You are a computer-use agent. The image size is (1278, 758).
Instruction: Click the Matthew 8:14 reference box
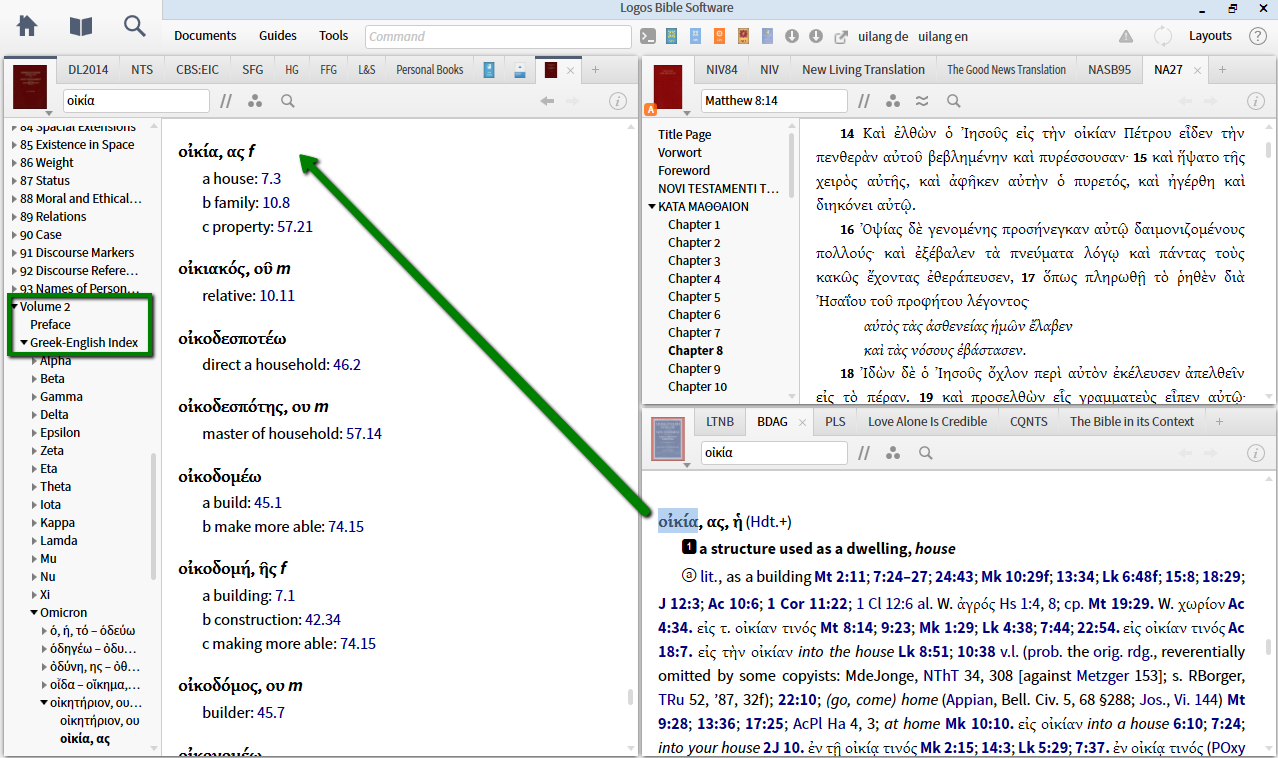[x=774, y=101]
